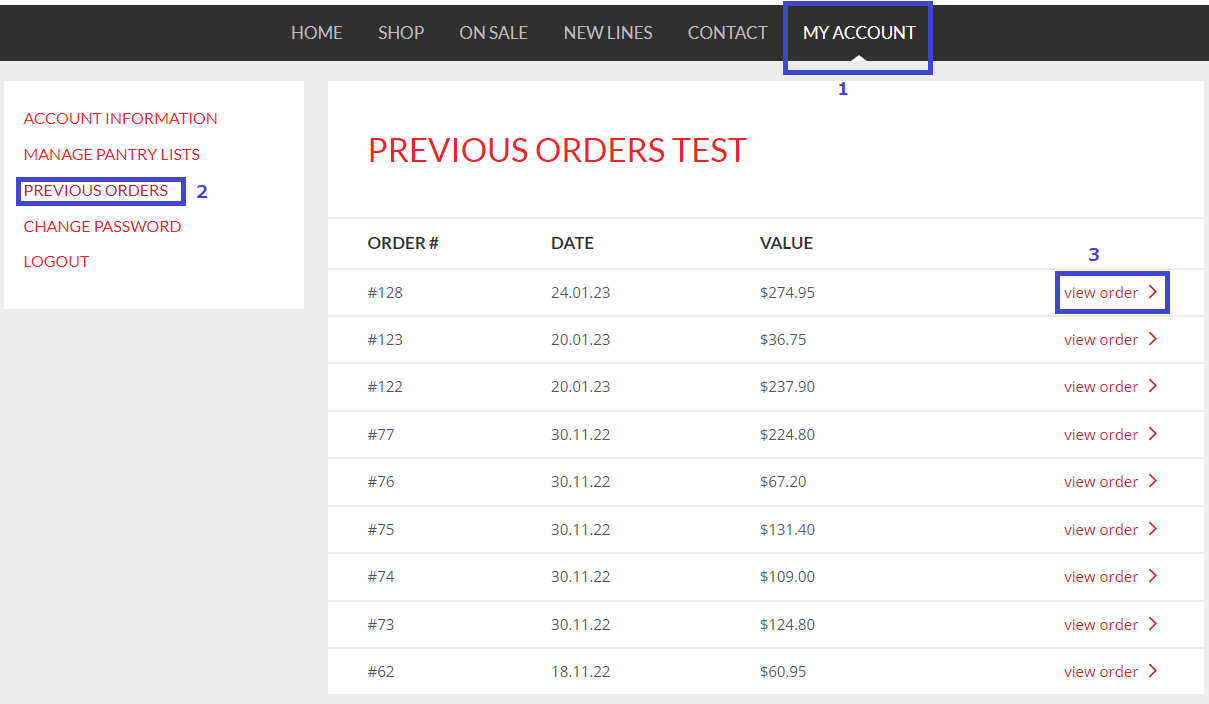
Task: Go to the Shop page
Action: click(401, 33)
